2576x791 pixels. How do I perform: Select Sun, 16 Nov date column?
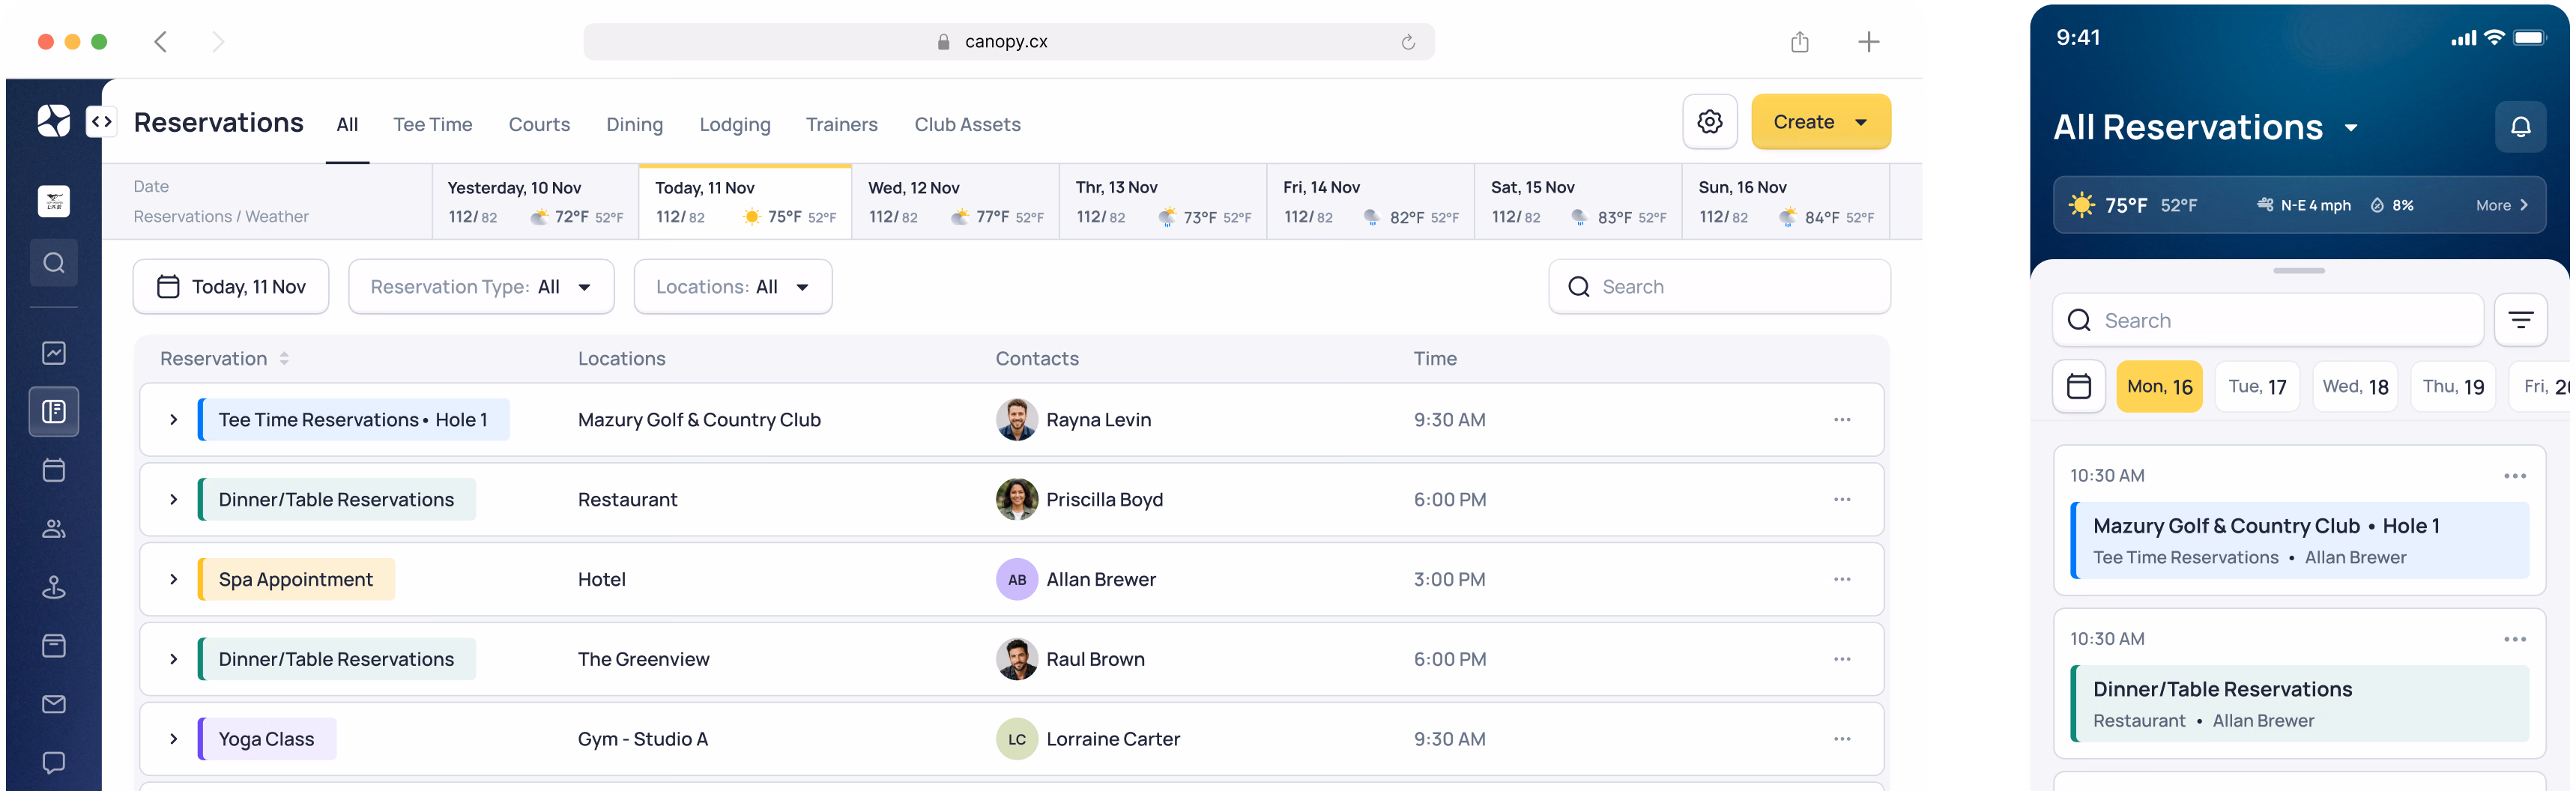[x=1786, y=202]
